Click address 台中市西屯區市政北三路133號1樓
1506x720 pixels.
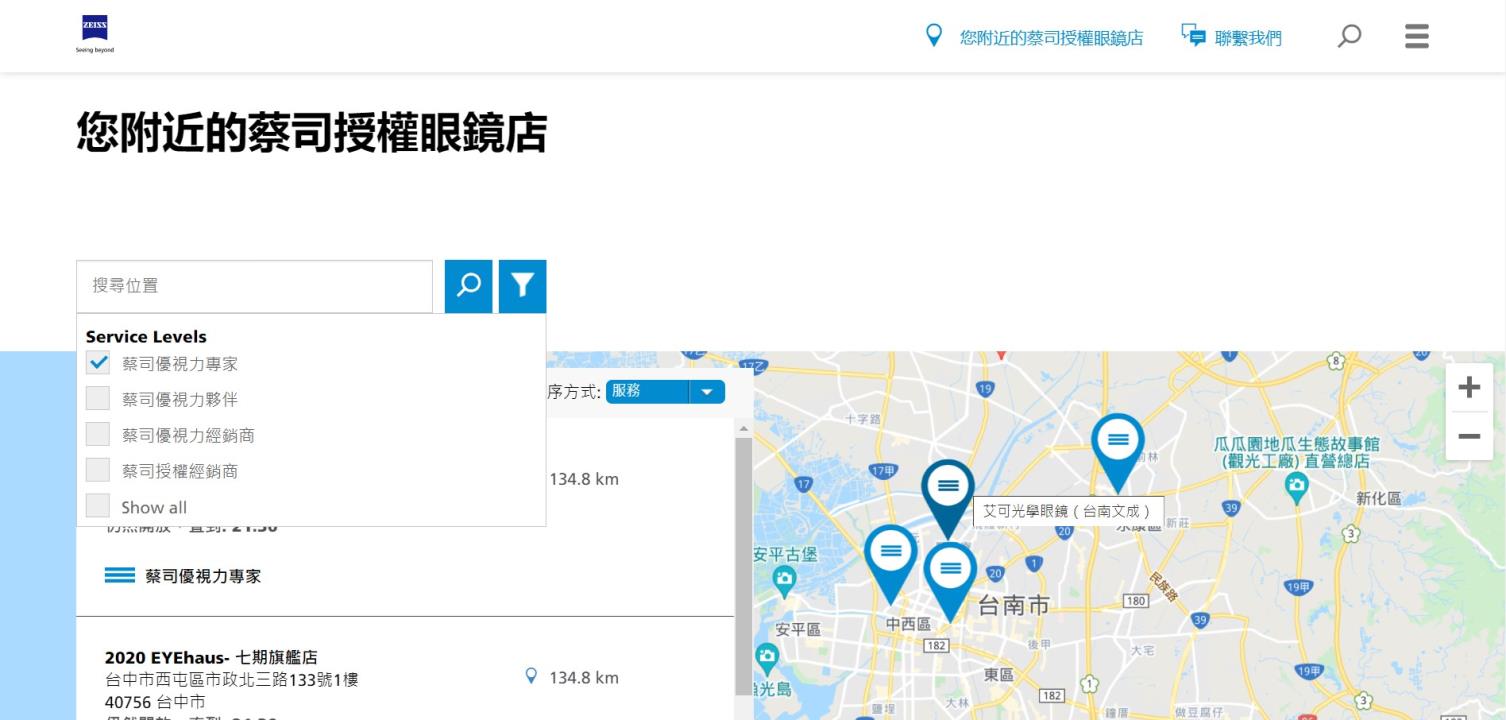[x=232, y=680]
